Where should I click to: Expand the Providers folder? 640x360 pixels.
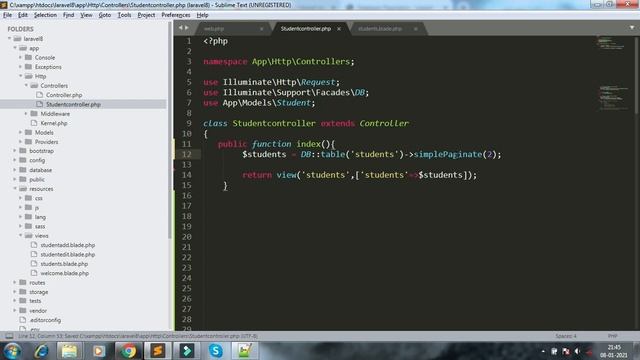click(20, 142)
